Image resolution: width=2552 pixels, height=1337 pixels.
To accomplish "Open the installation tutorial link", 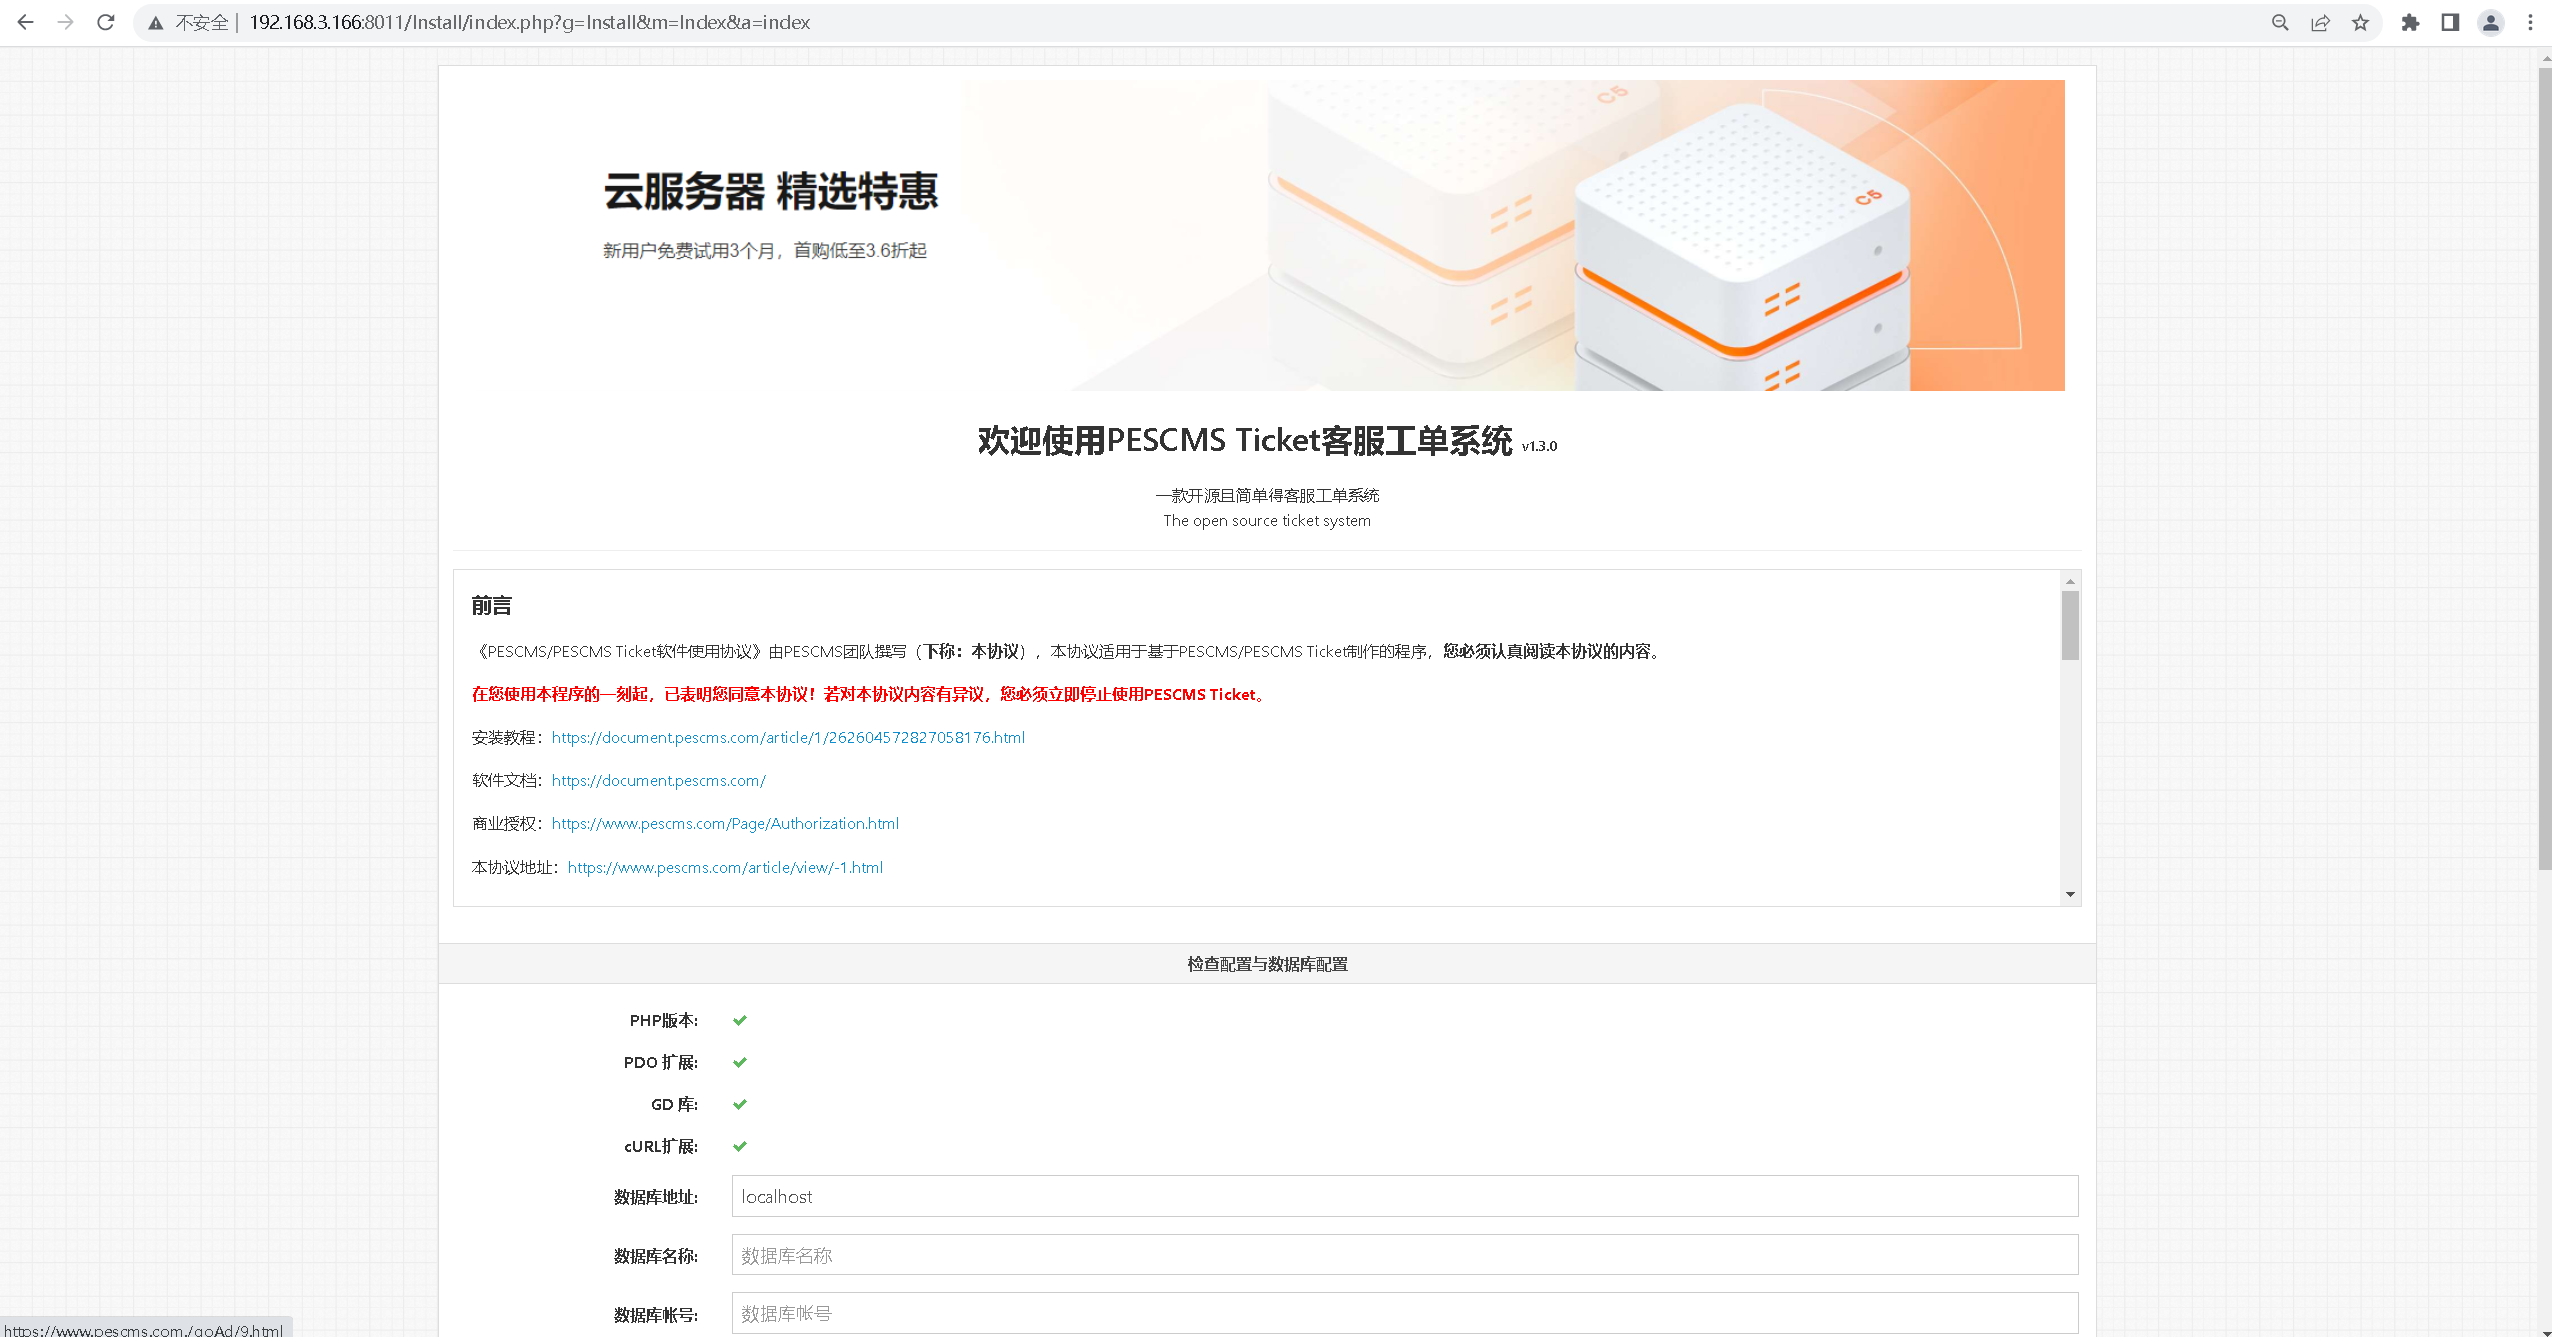I will click(788, 737).
